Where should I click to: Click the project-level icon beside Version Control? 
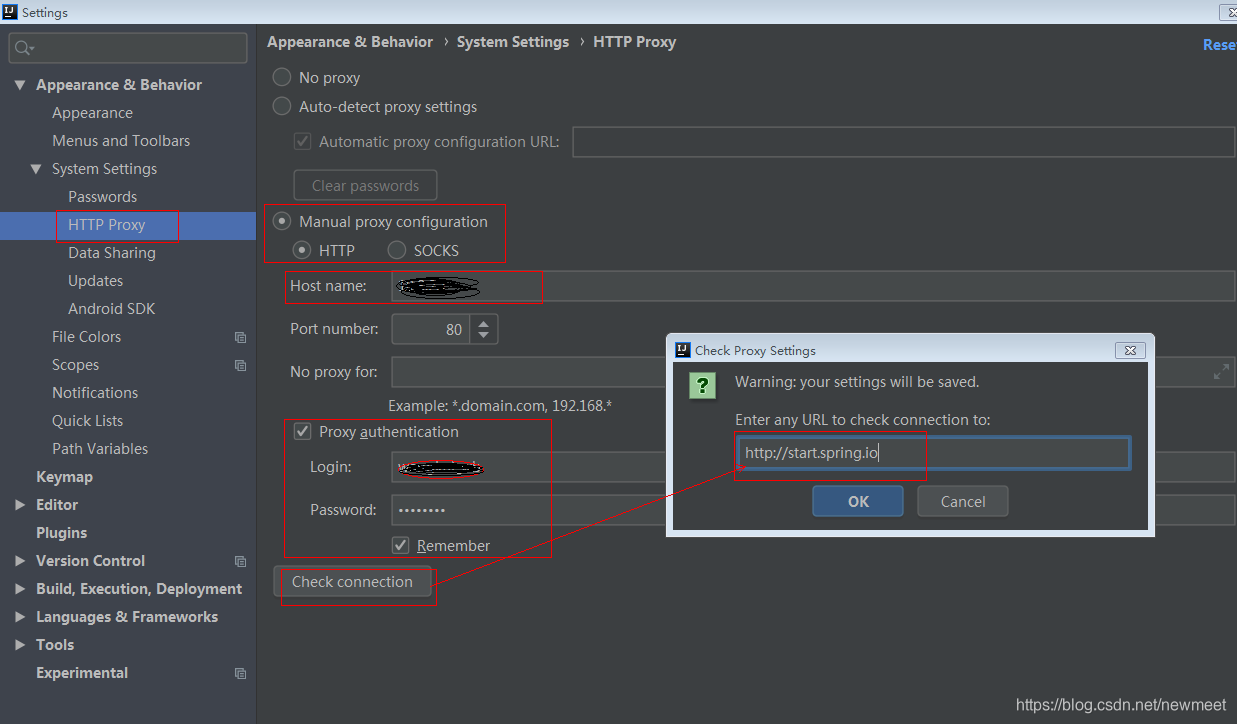coord(240,561)
